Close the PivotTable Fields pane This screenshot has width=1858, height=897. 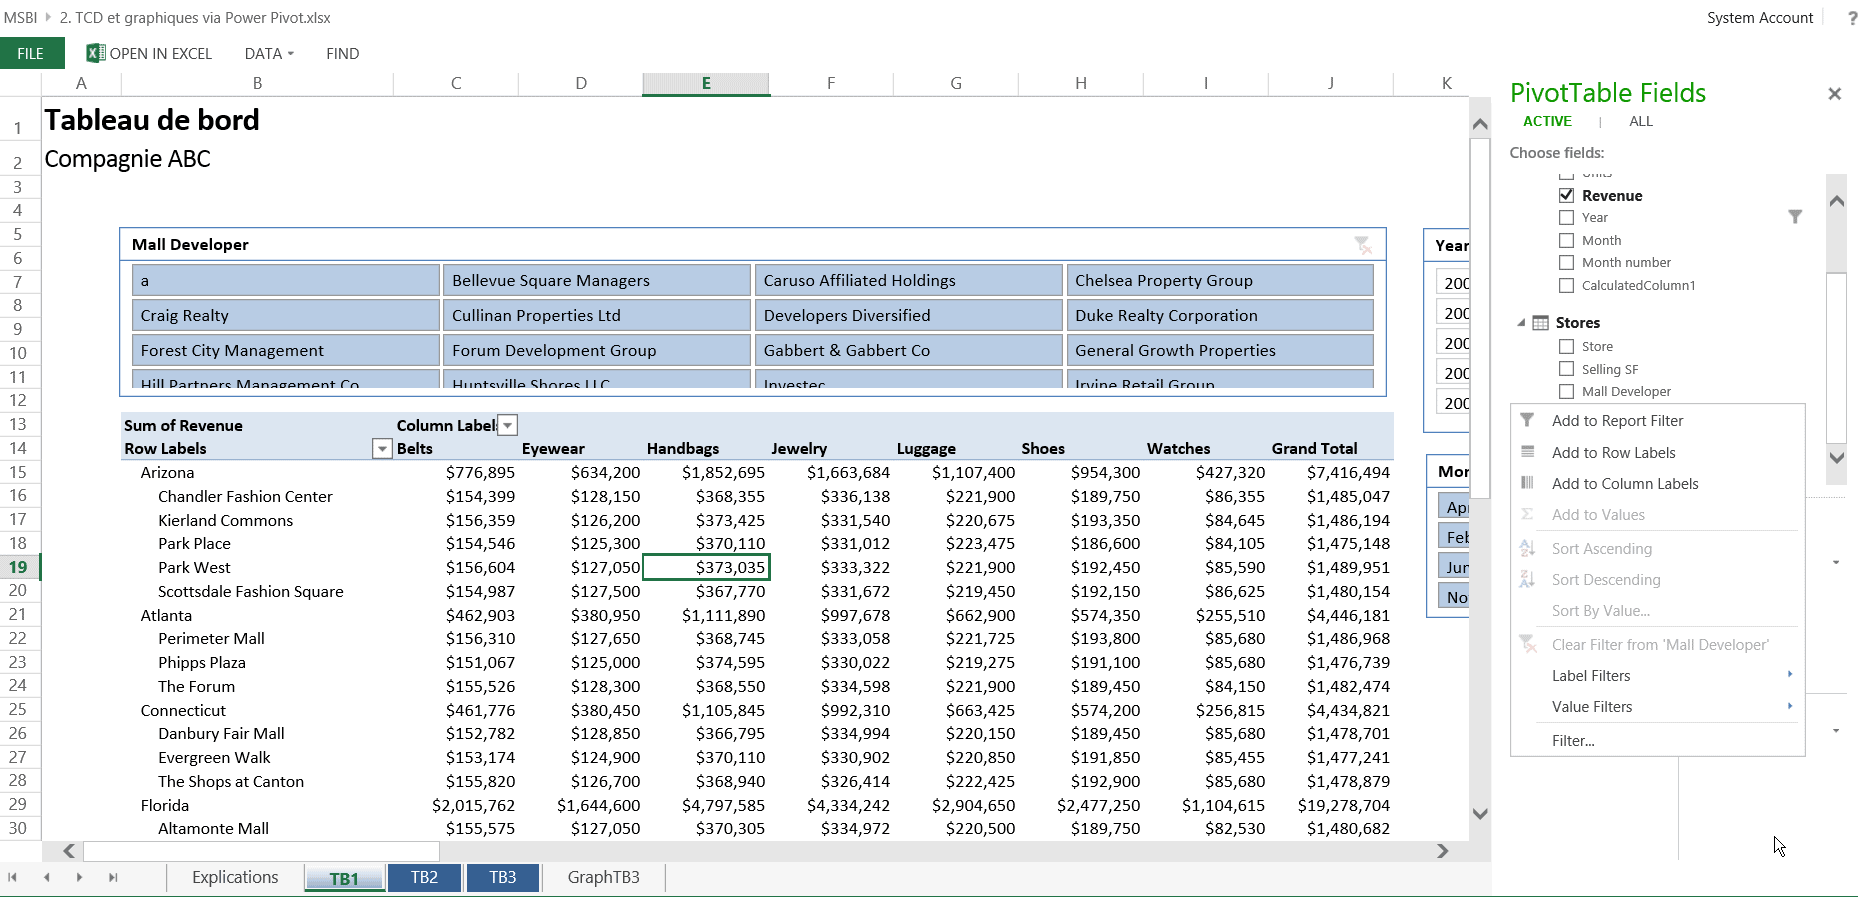pyautogui.click(x=1834, y=94)
